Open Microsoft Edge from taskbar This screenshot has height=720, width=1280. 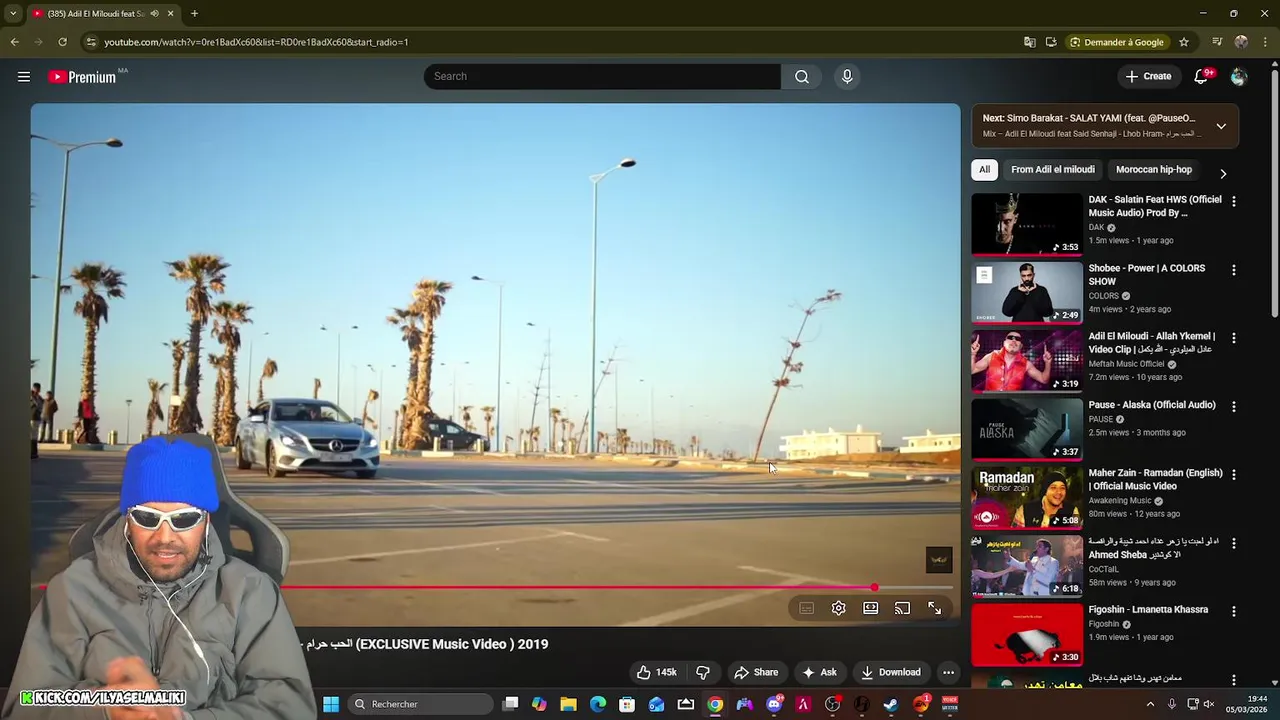coord(598,704)
